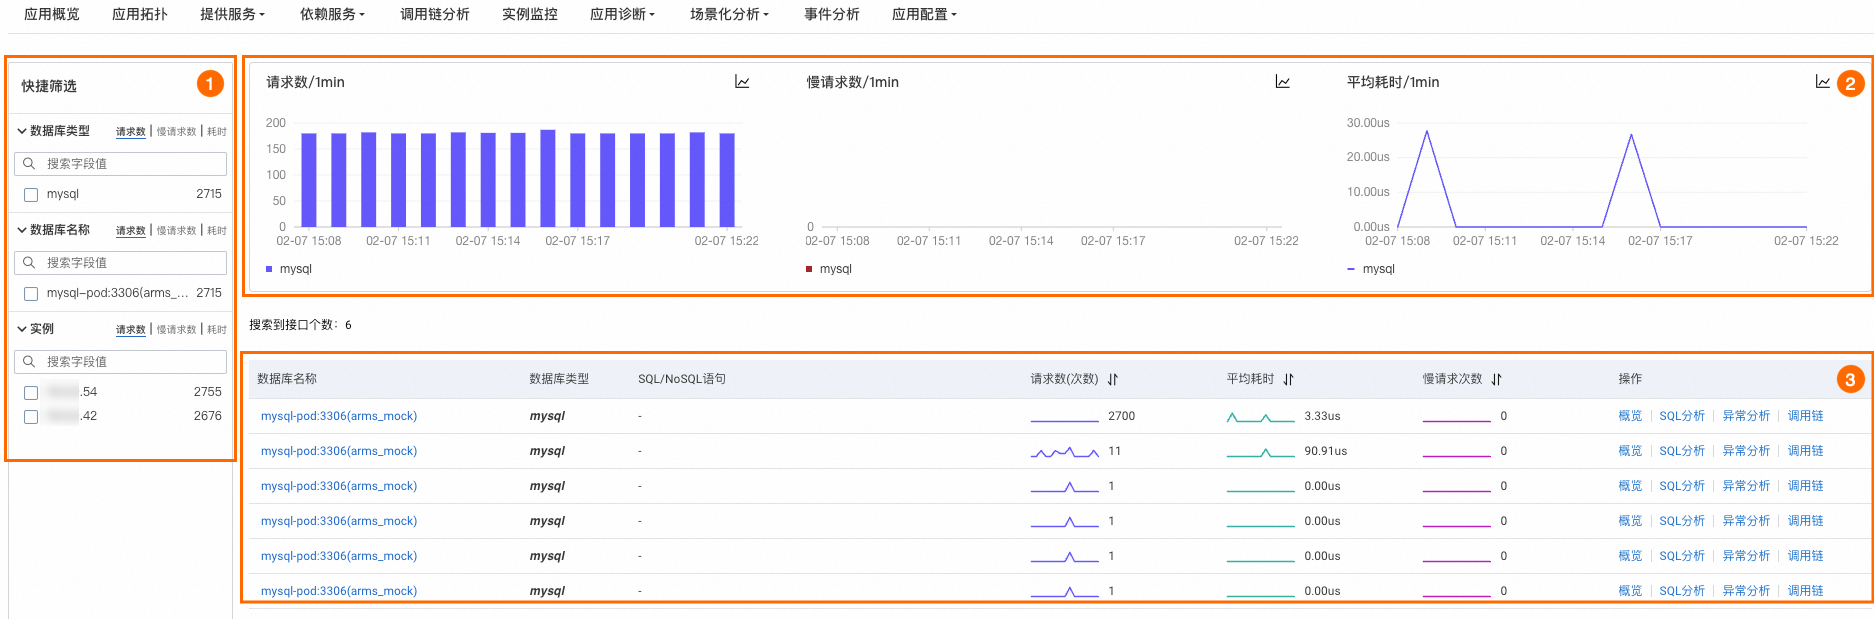Open the 提供服务 dropdown menu
The height and width of the screenshot is (619, 1874).
tap(232, 14)
